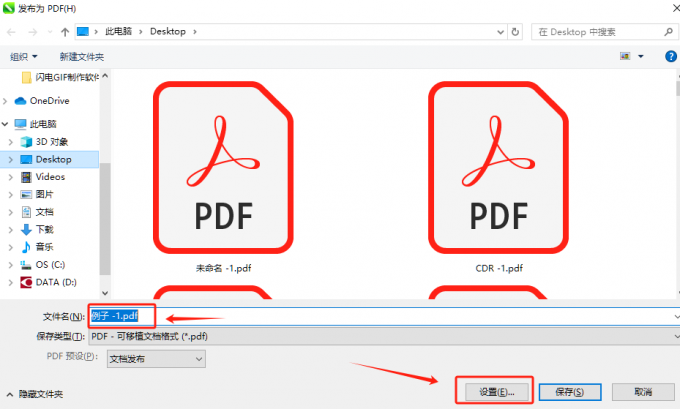The image size is (680, 409).
Task: Open the 保存类型 dropdown
Action: pos(384,337)
